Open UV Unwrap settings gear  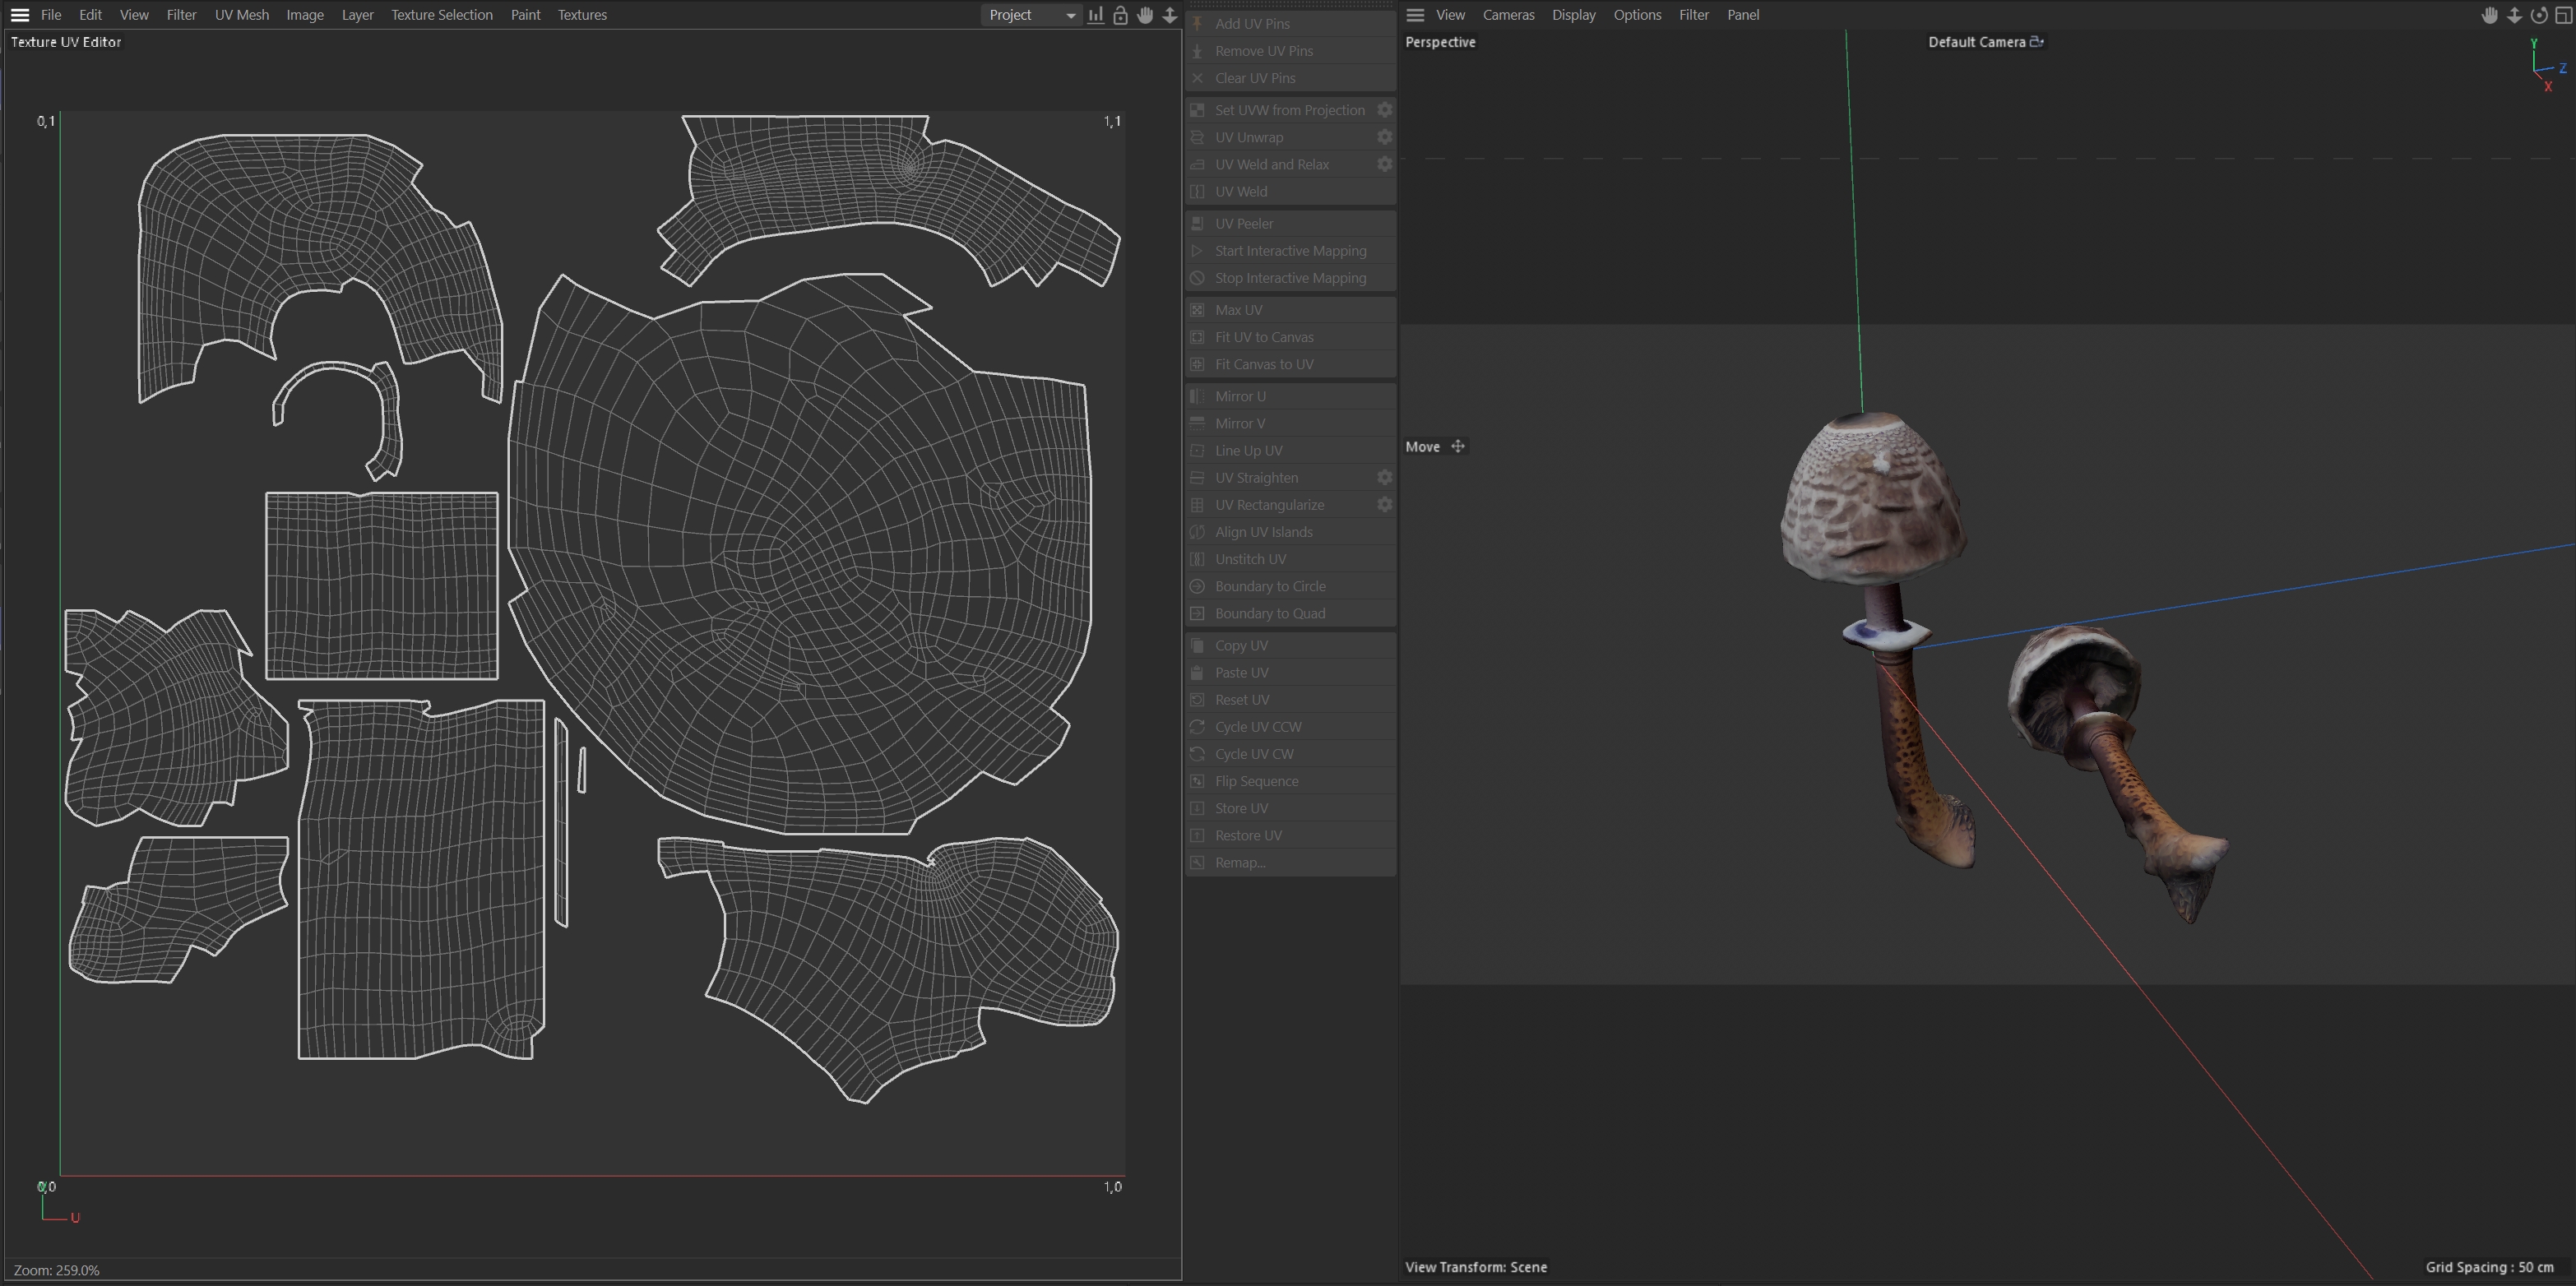coord(1384,137)
